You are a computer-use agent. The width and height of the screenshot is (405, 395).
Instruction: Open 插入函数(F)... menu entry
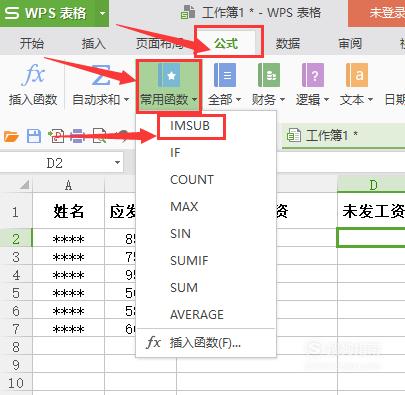point(206,343)
